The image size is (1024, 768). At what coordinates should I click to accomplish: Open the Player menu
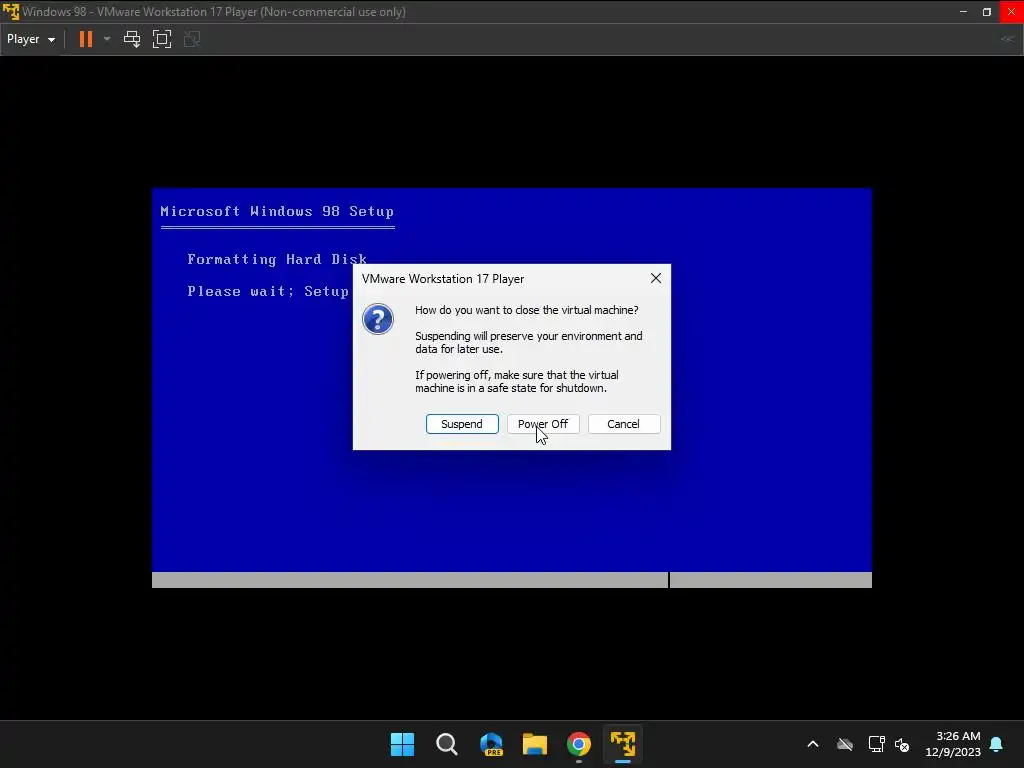31,39
